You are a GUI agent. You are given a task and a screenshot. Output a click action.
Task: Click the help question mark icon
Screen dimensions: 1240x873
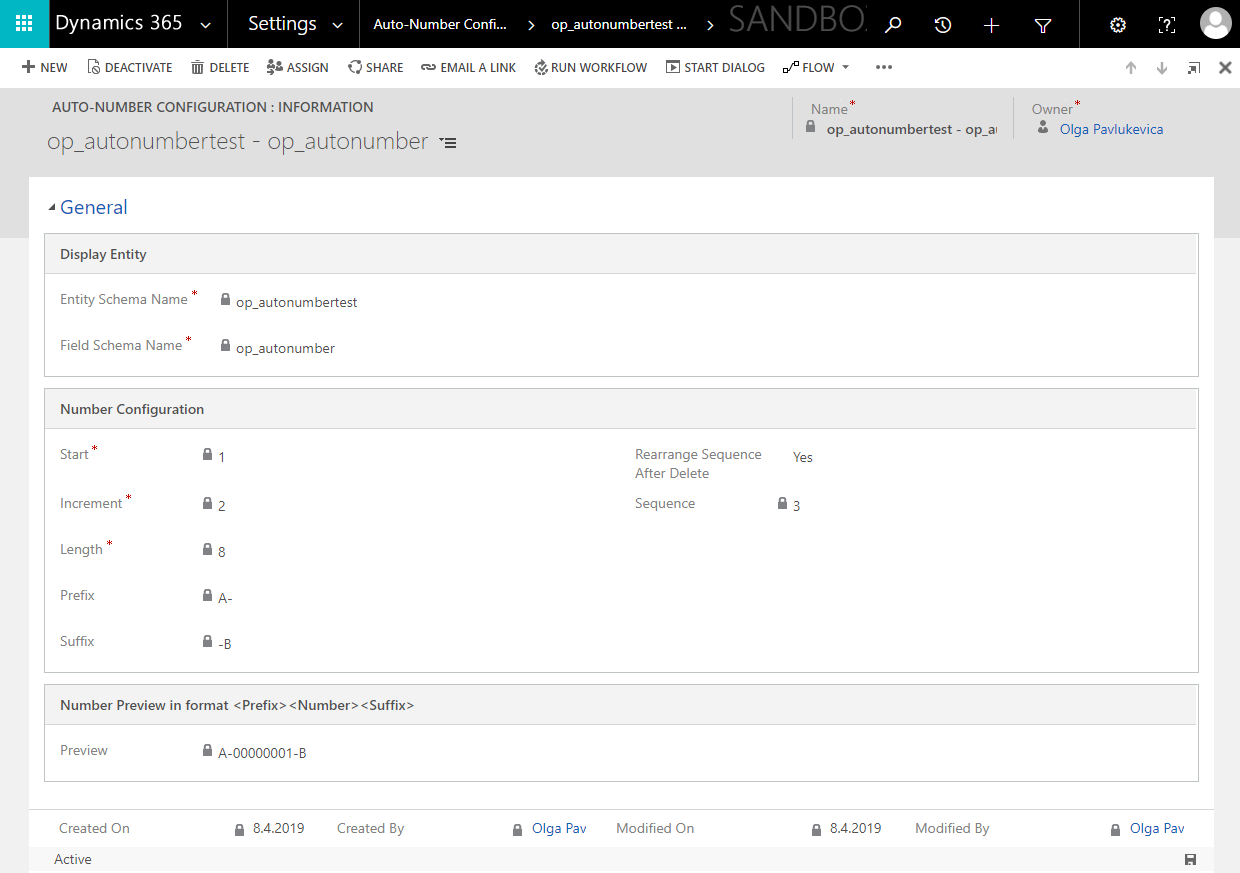tap(1166, 24)
